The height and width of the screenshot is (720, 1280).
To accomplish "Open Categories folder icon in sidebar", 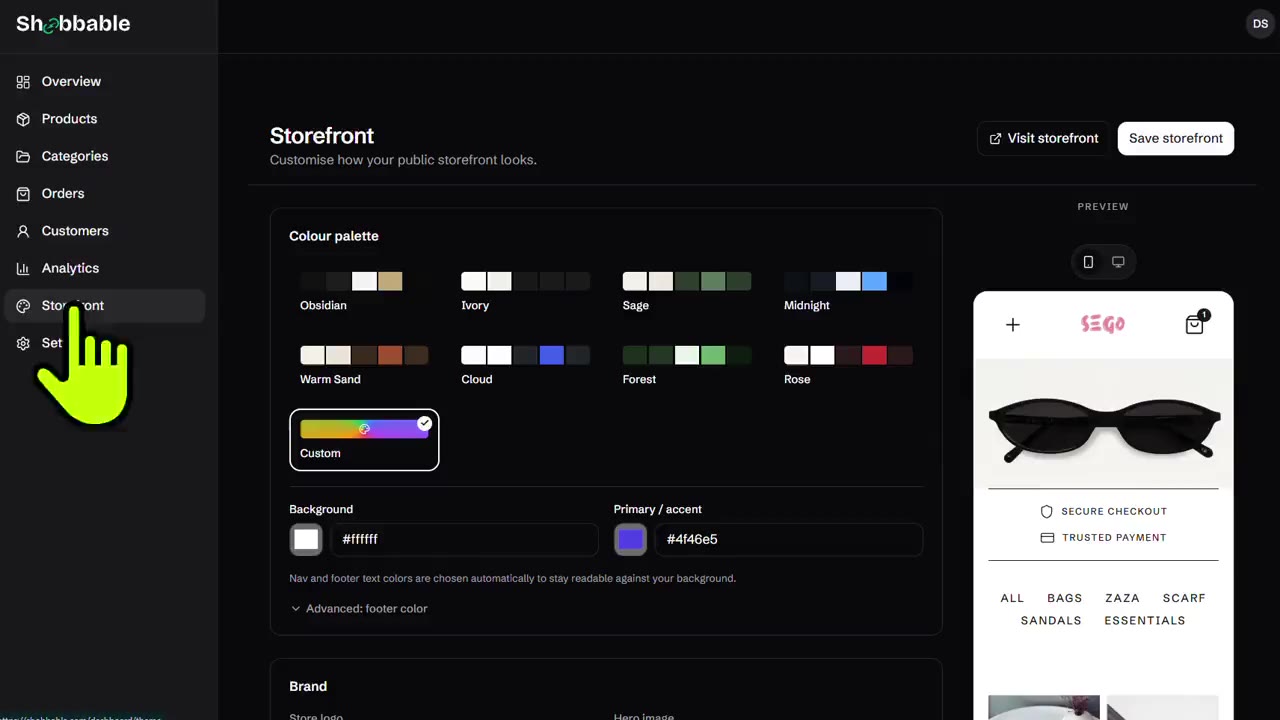I will coord(23,156).
